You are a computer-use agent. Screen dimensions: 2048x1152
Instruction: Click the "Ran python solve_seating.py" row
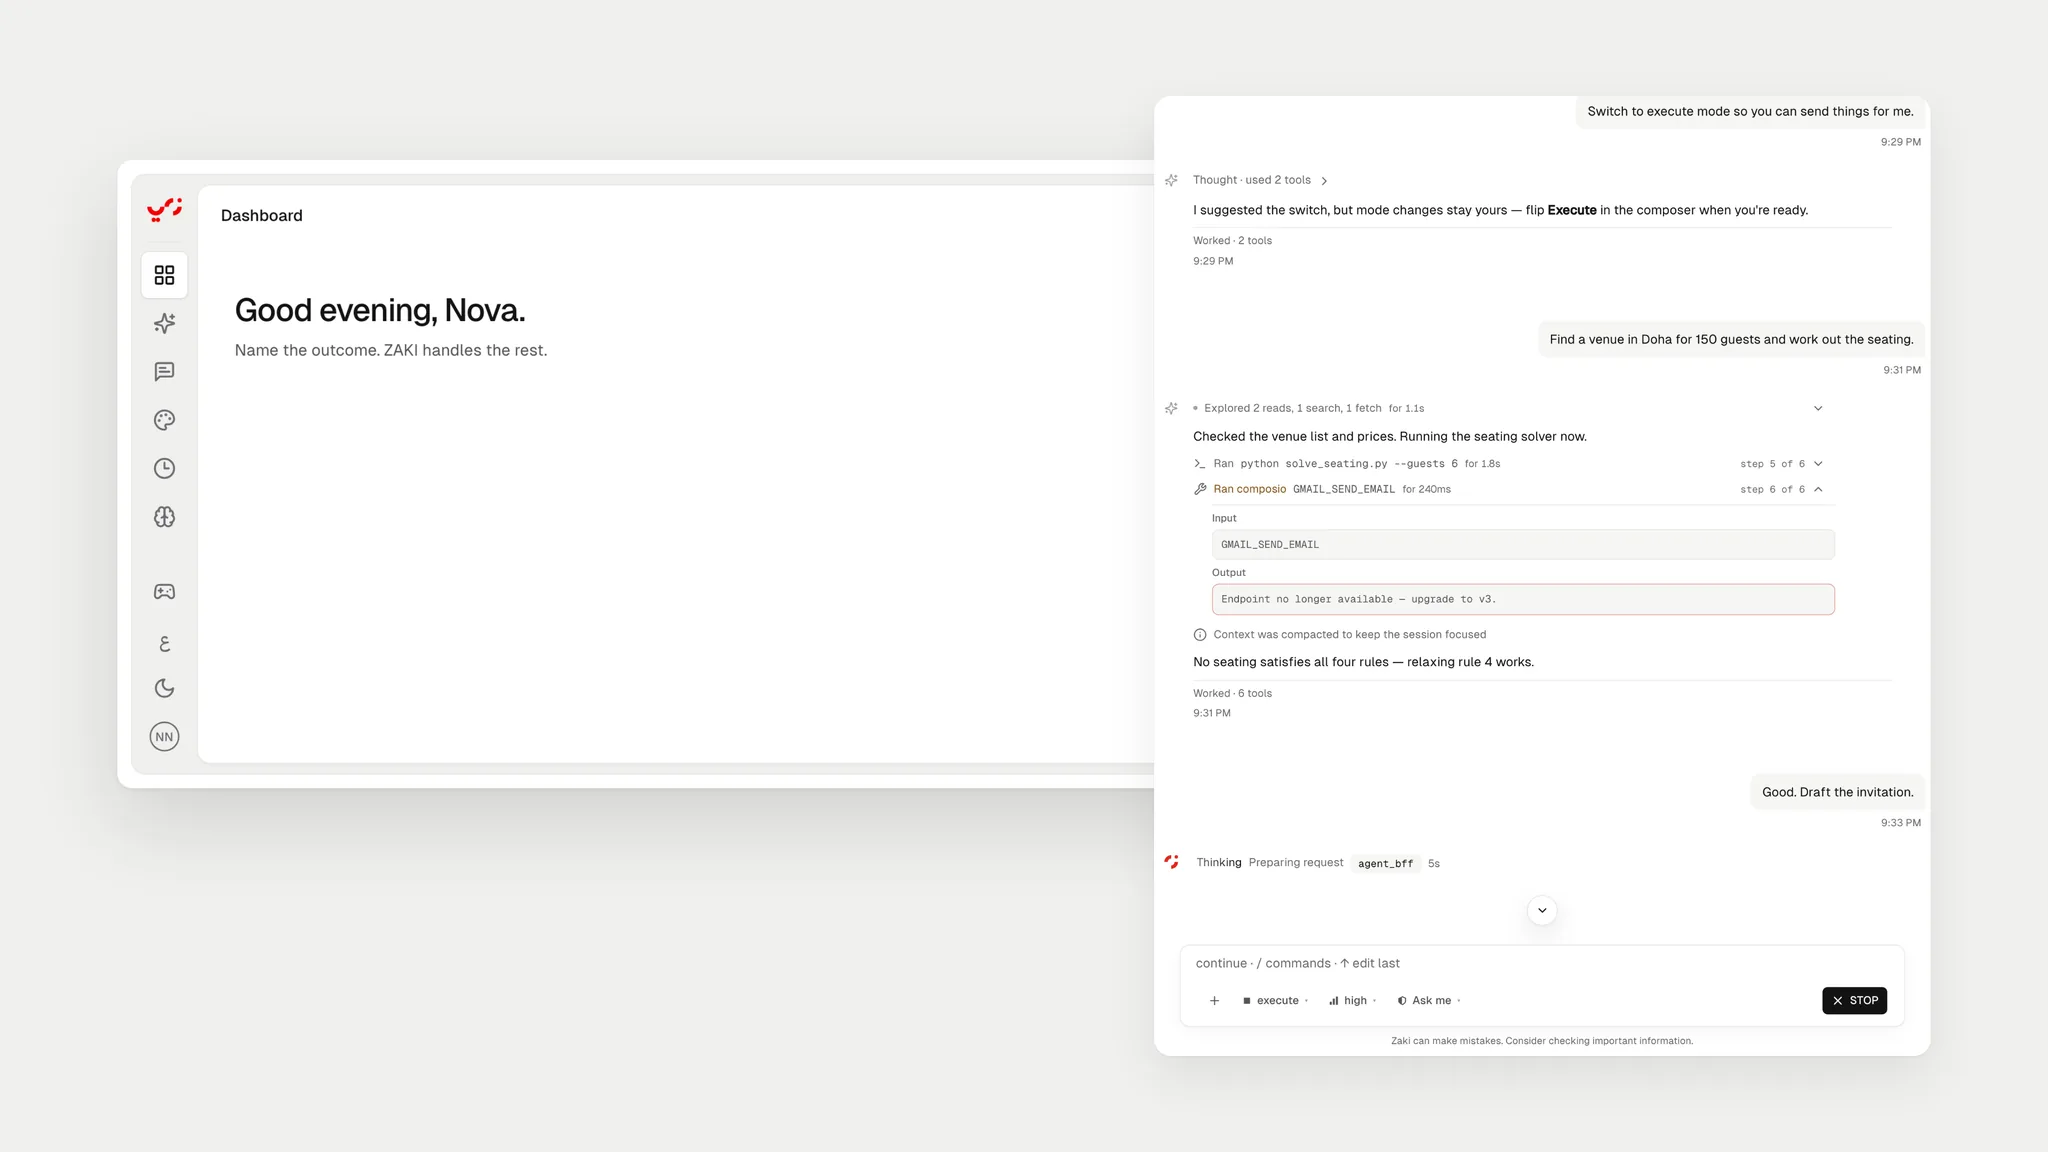click(1510, 464)
